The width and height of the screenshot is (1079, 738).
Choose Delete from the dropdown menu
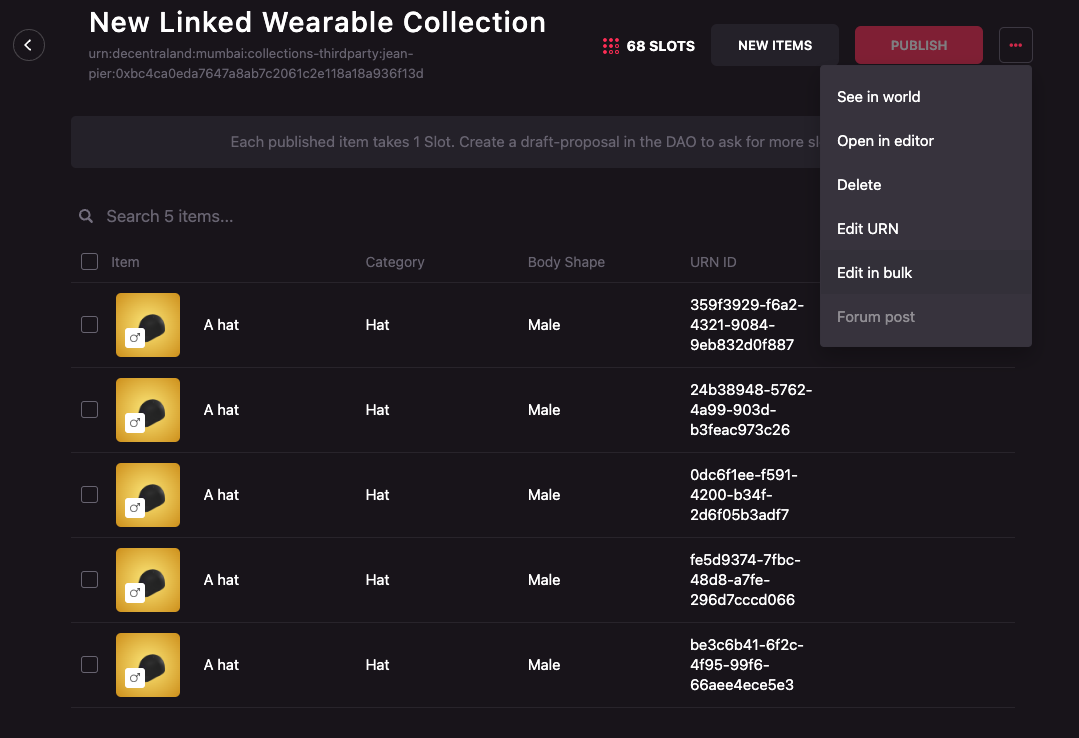859,185
